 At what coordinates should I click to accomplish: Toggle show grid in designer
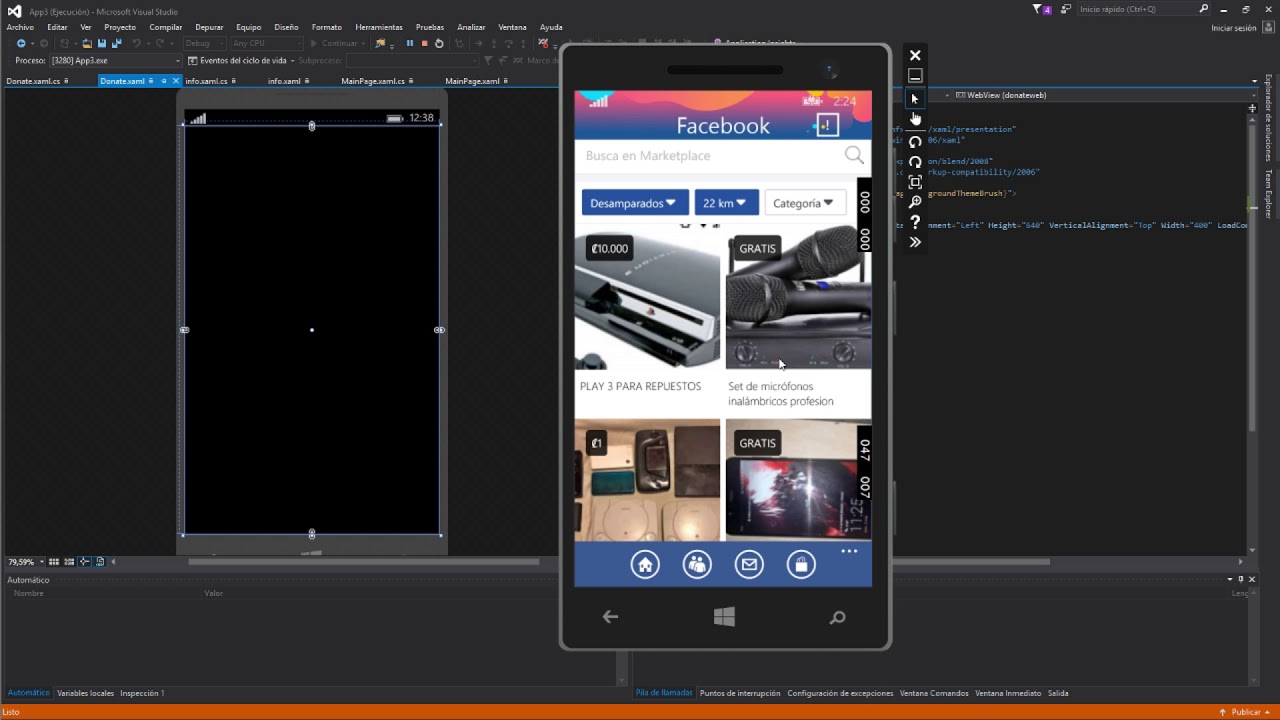(x=54, y=562)
